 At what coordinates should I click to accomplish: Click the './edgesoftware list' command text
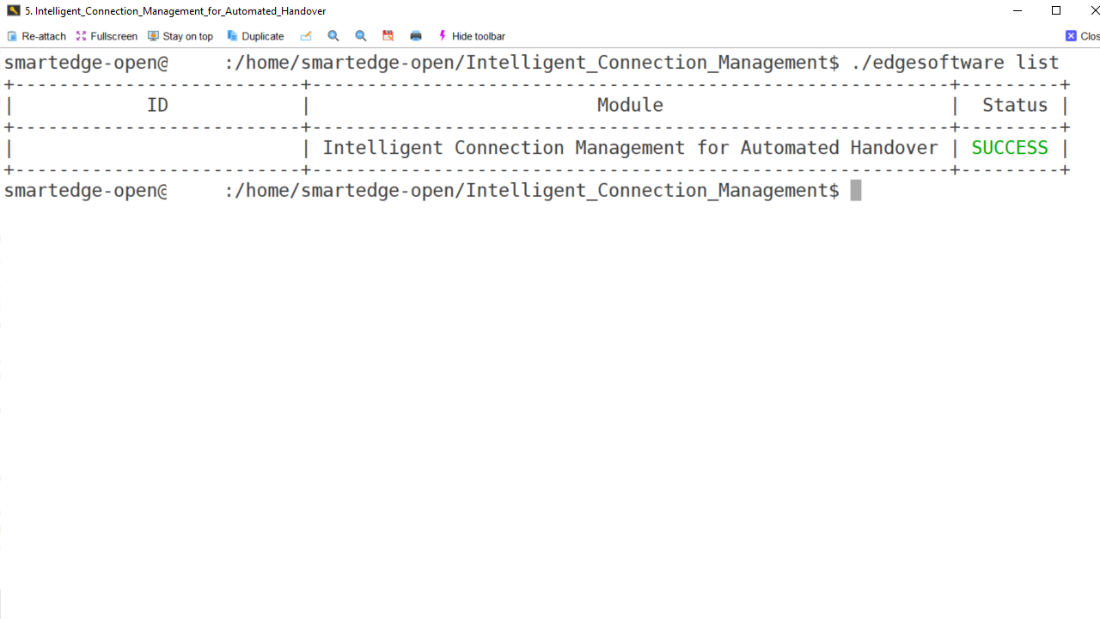(955, 63)
